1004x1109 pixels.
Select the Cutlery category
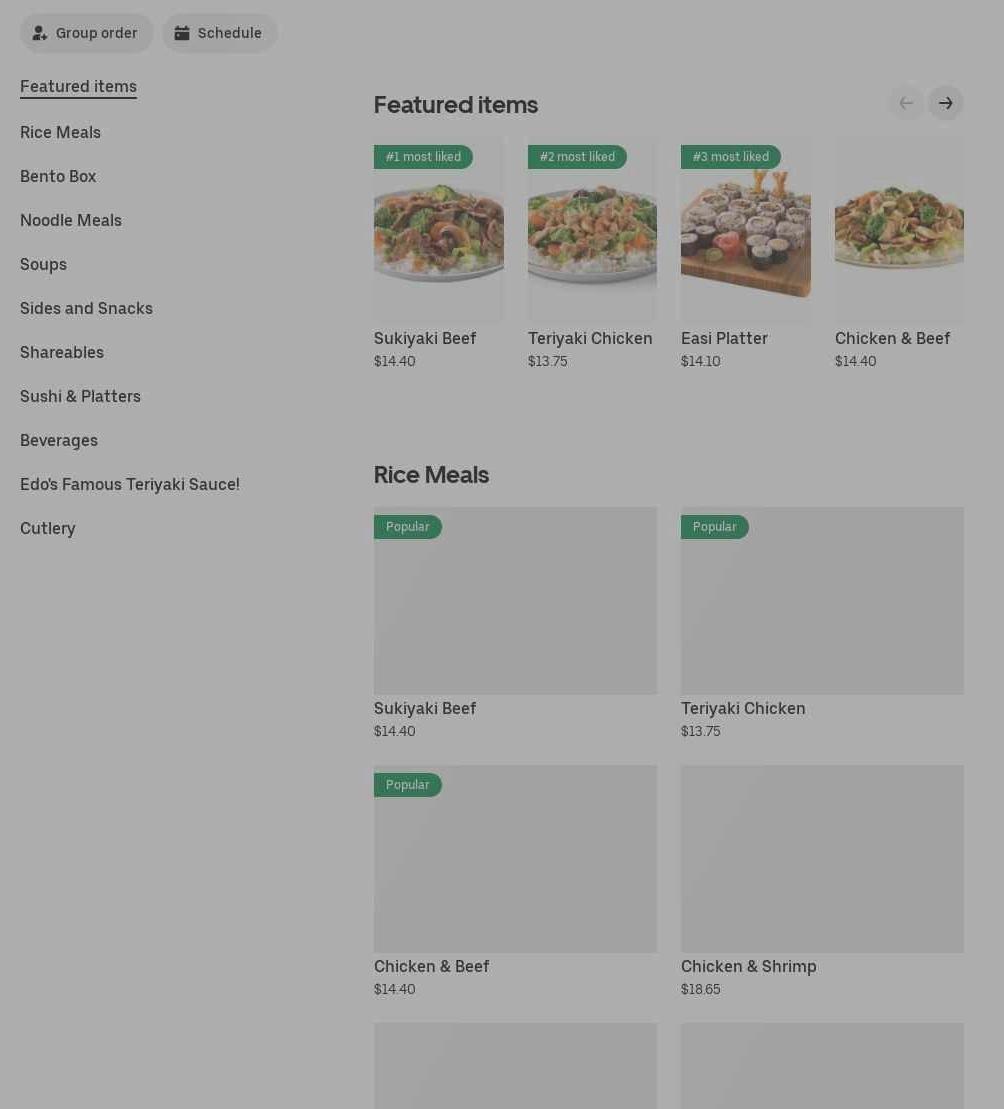point(48,528)
